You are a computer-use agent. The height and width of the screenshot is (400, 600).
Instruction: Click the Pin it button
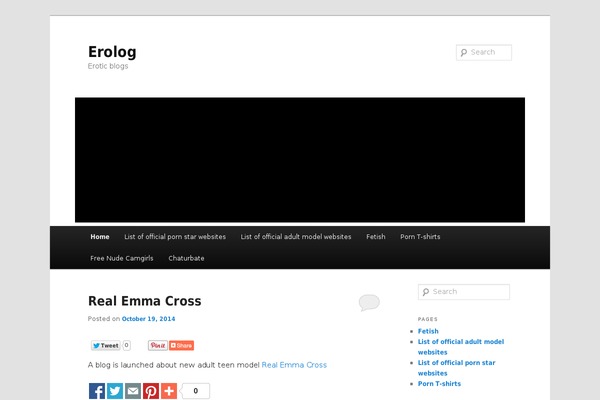(x=158, y=345)
